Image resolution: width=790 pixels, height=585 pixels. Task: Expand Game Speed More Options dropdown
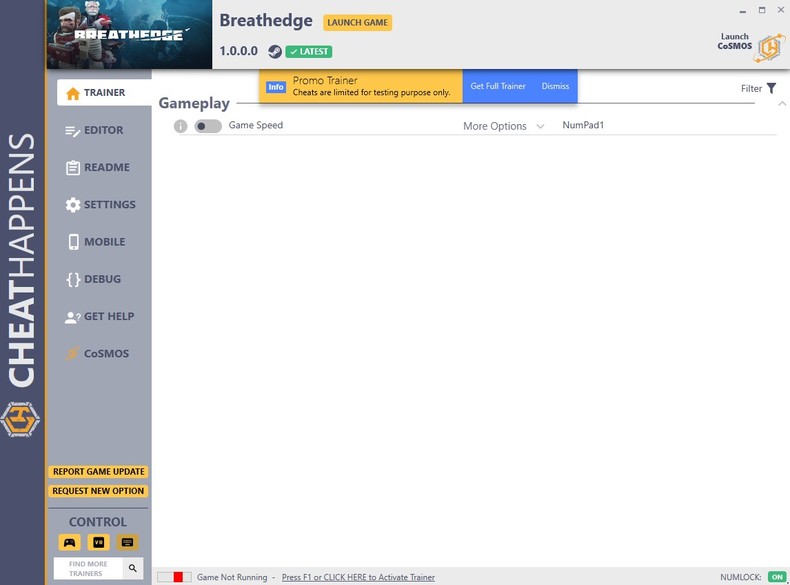(504, 126)
